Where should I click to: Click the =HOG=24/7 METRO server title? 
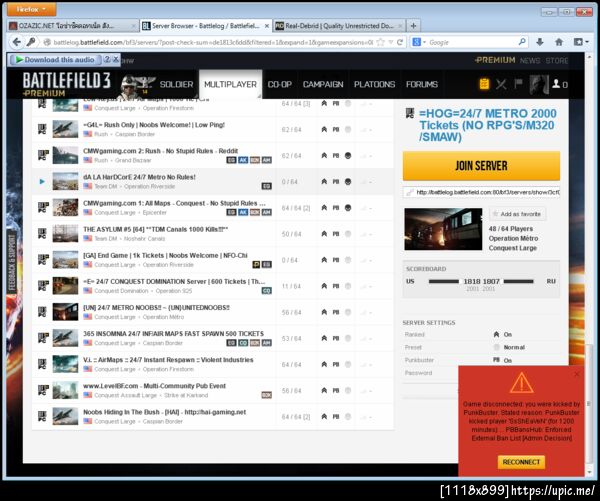coord(488,125)
